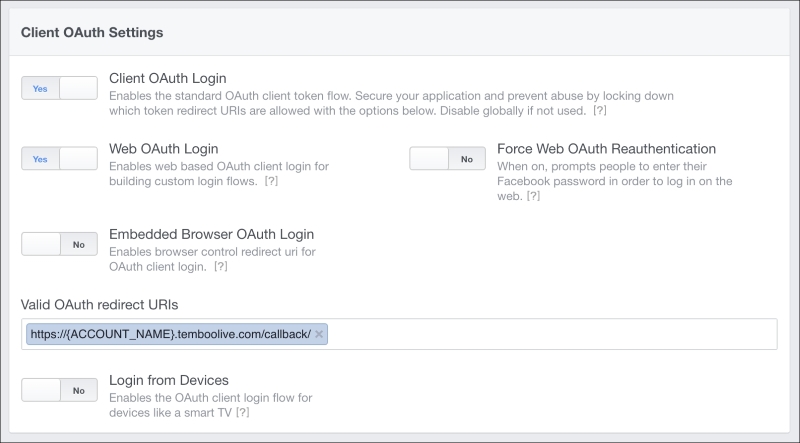Toggle the Web OAuth Login switch

click(x=59, y=159)
